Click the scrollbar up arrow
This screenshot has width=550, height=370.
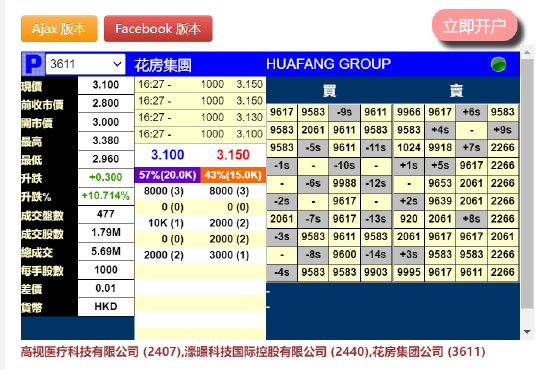527,53
